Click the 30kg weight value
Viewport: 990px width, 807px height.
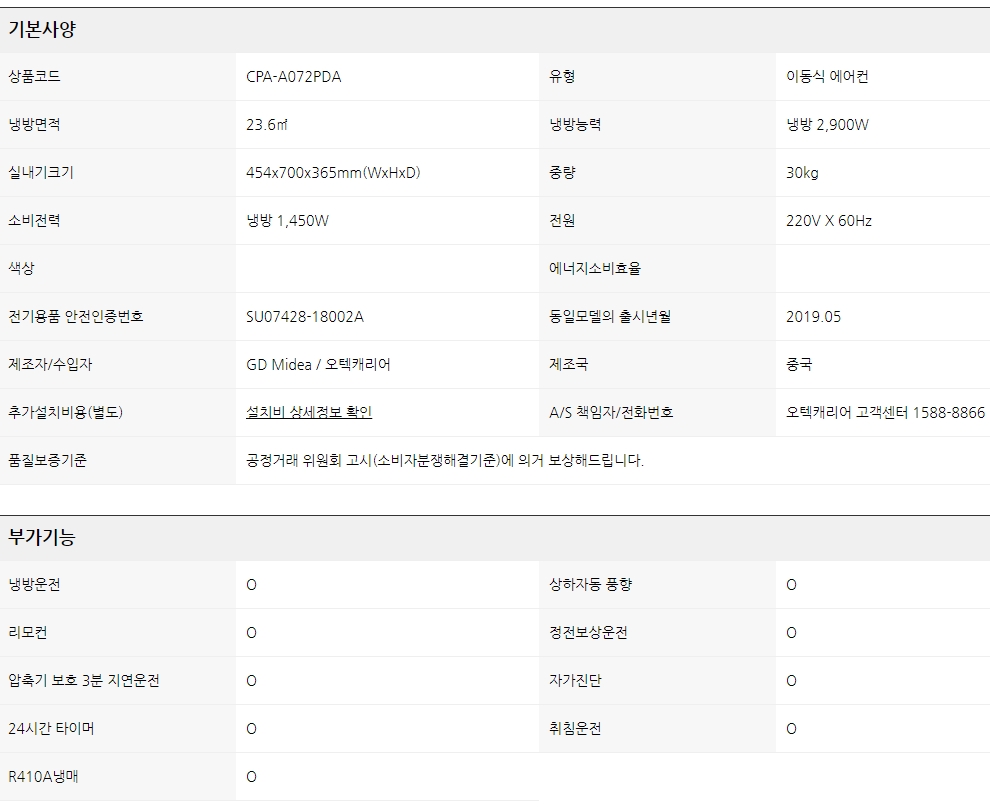click(x=802, y=173)
